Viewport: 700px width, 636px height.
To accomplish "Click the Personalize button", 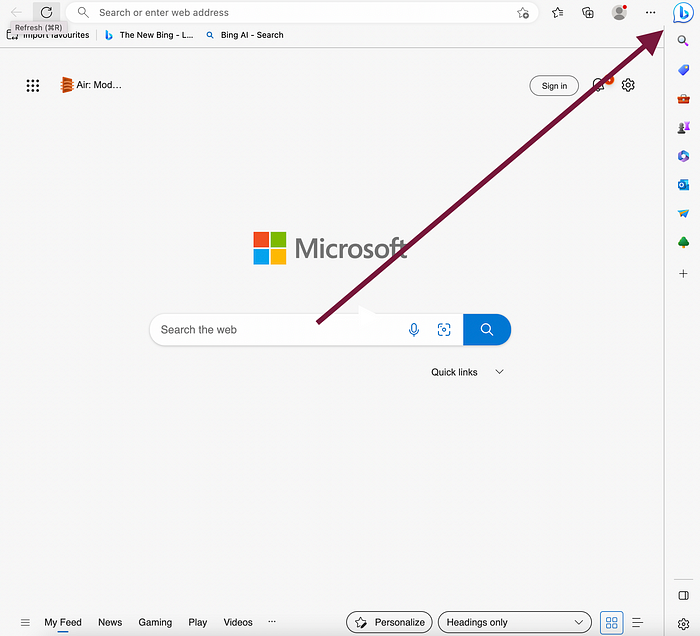I will [389, 622].
